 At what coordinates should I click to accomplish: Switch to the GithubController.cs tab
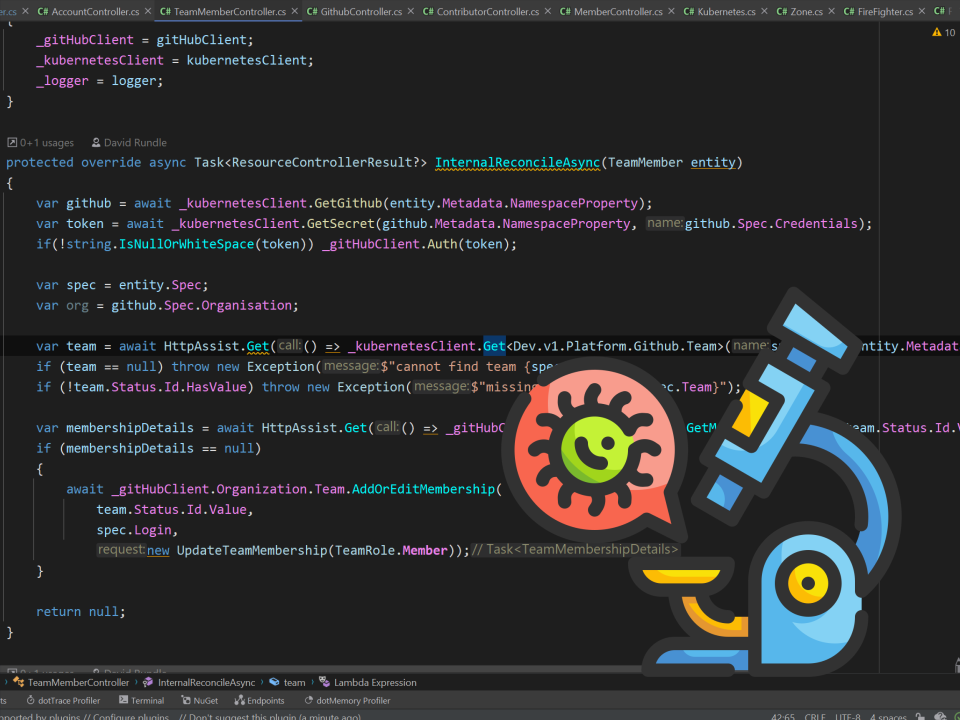[361, 12]
